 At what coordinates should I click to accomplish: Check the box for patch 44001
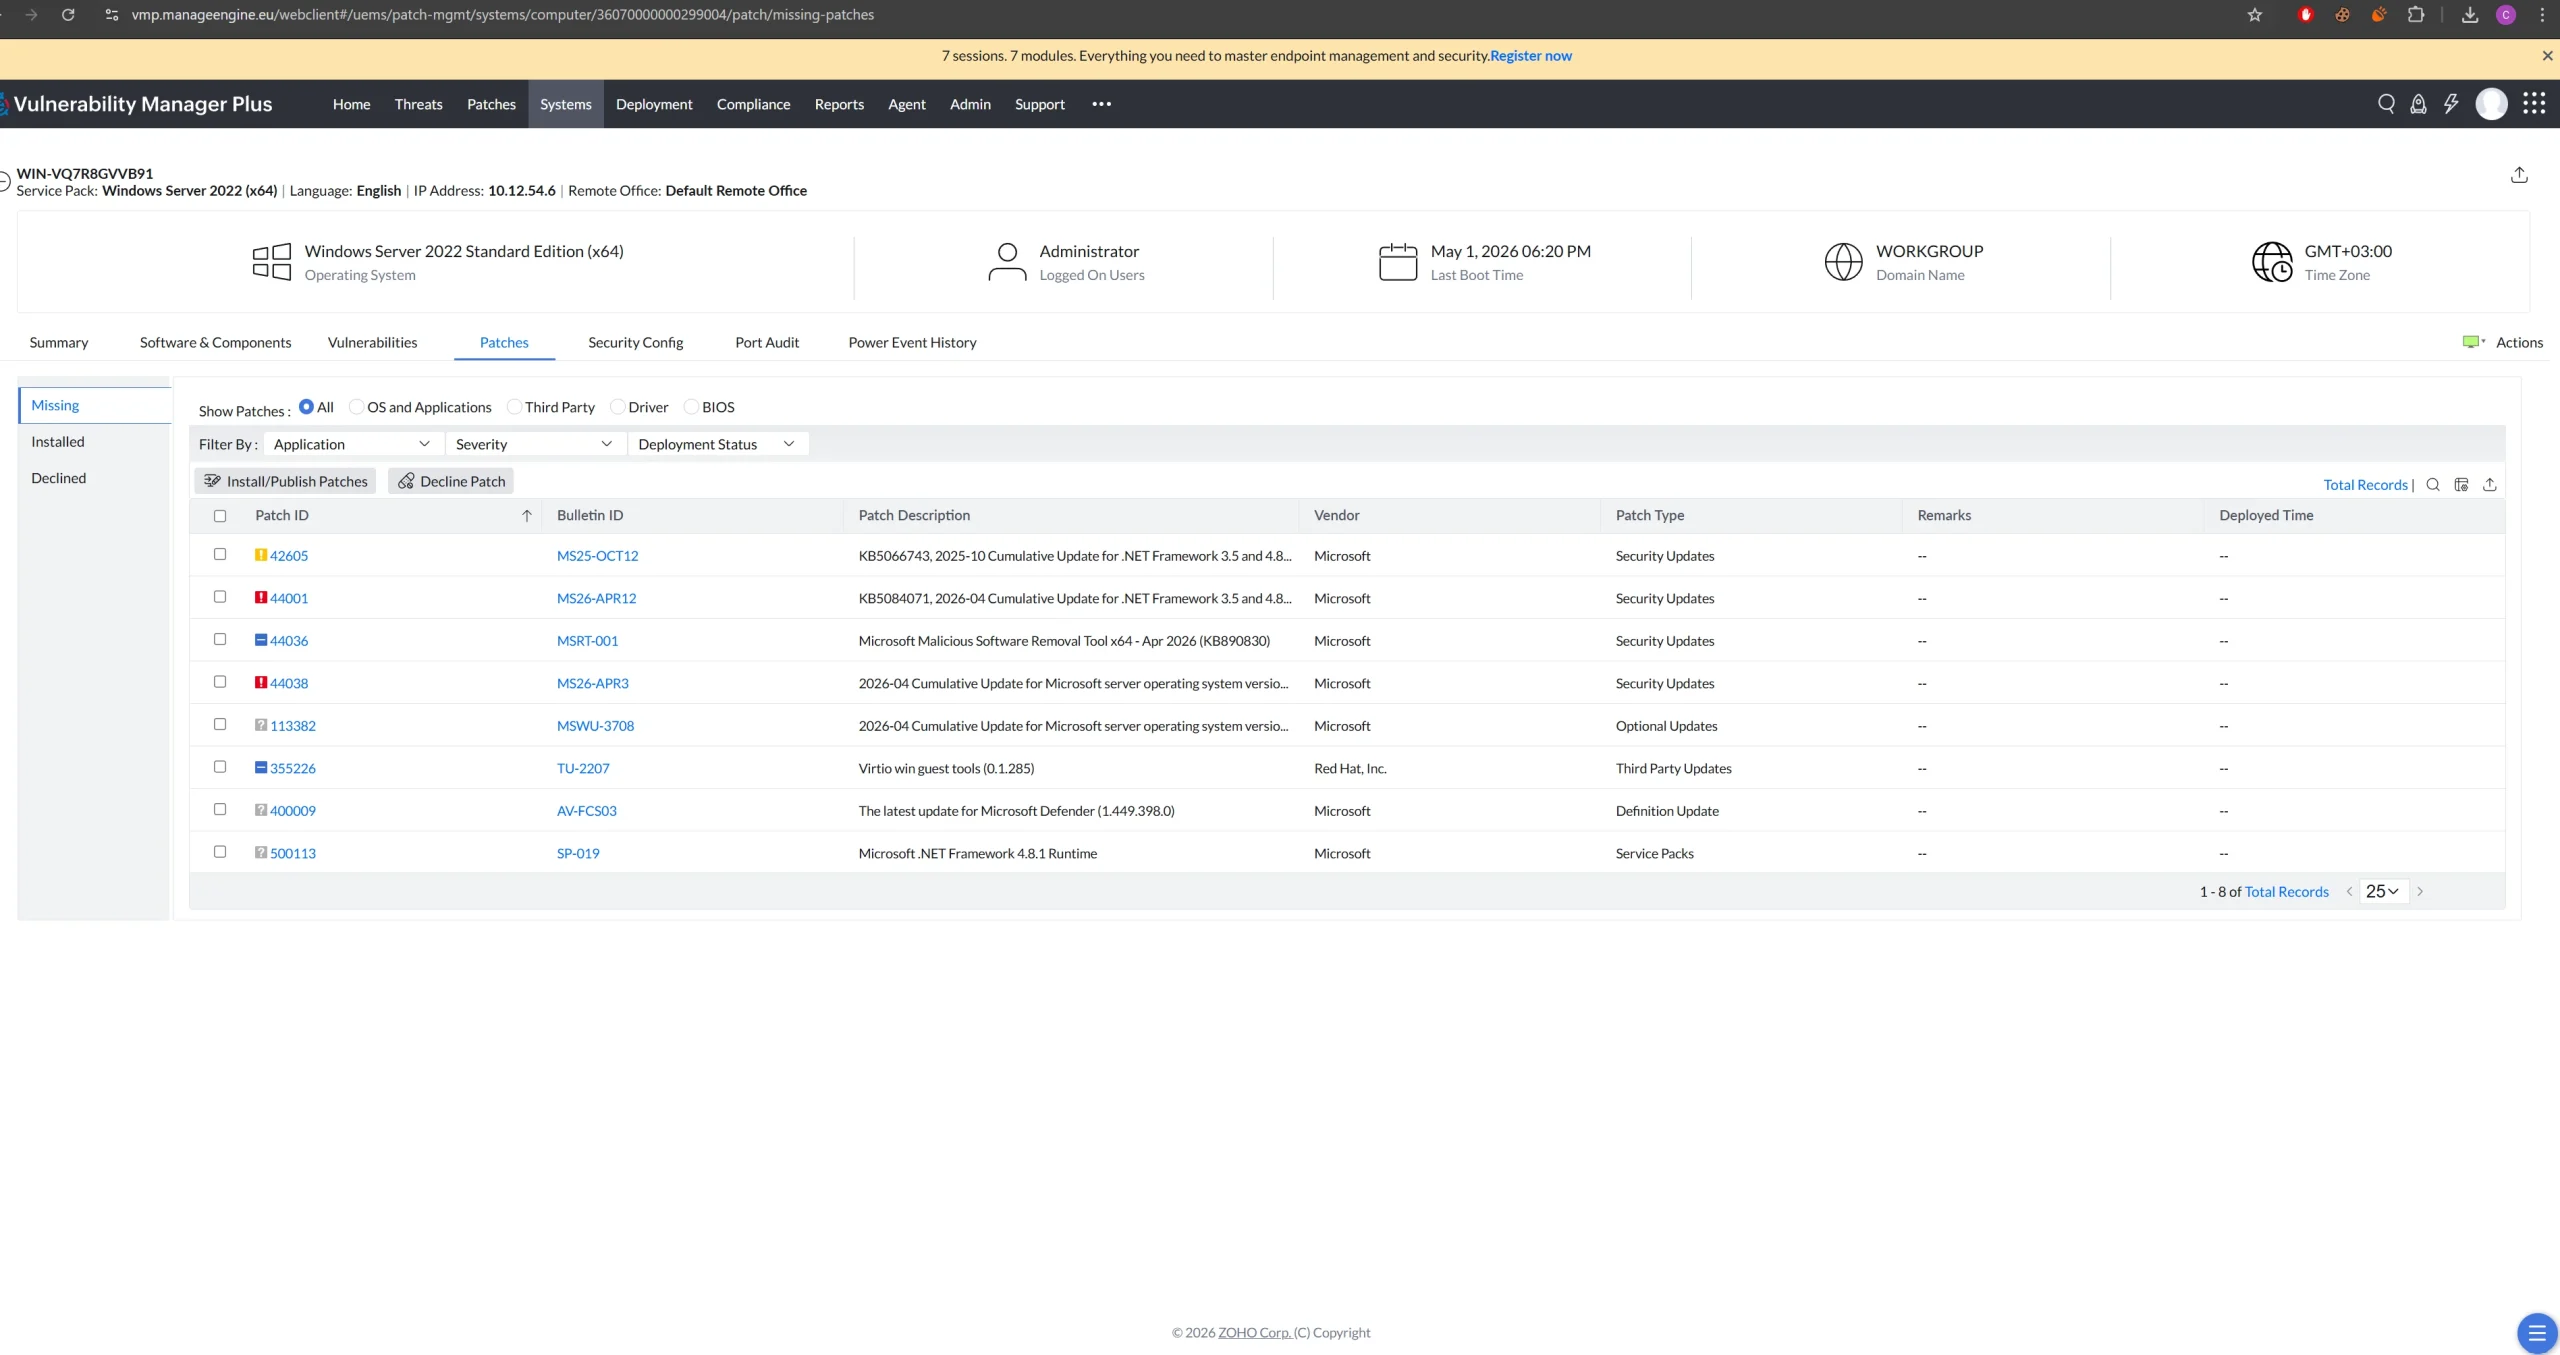coord(220,597)
